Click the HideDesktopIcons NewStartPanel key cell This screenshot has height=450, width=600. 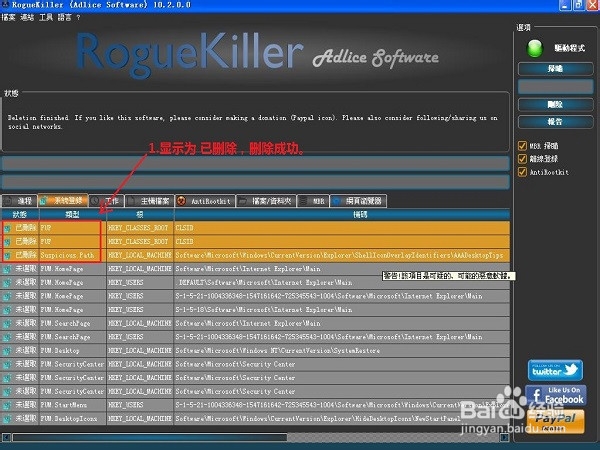342,419
